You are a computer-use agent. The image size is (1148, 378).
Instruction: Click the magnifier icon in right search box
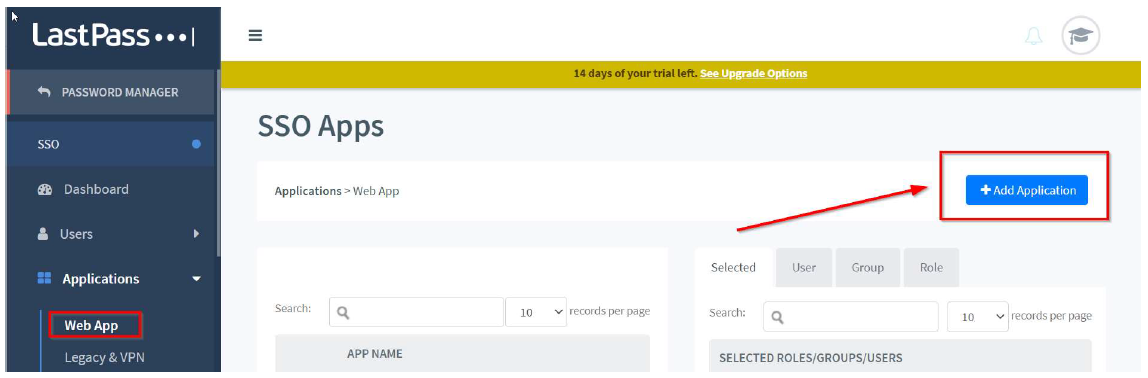click(778, 317)
